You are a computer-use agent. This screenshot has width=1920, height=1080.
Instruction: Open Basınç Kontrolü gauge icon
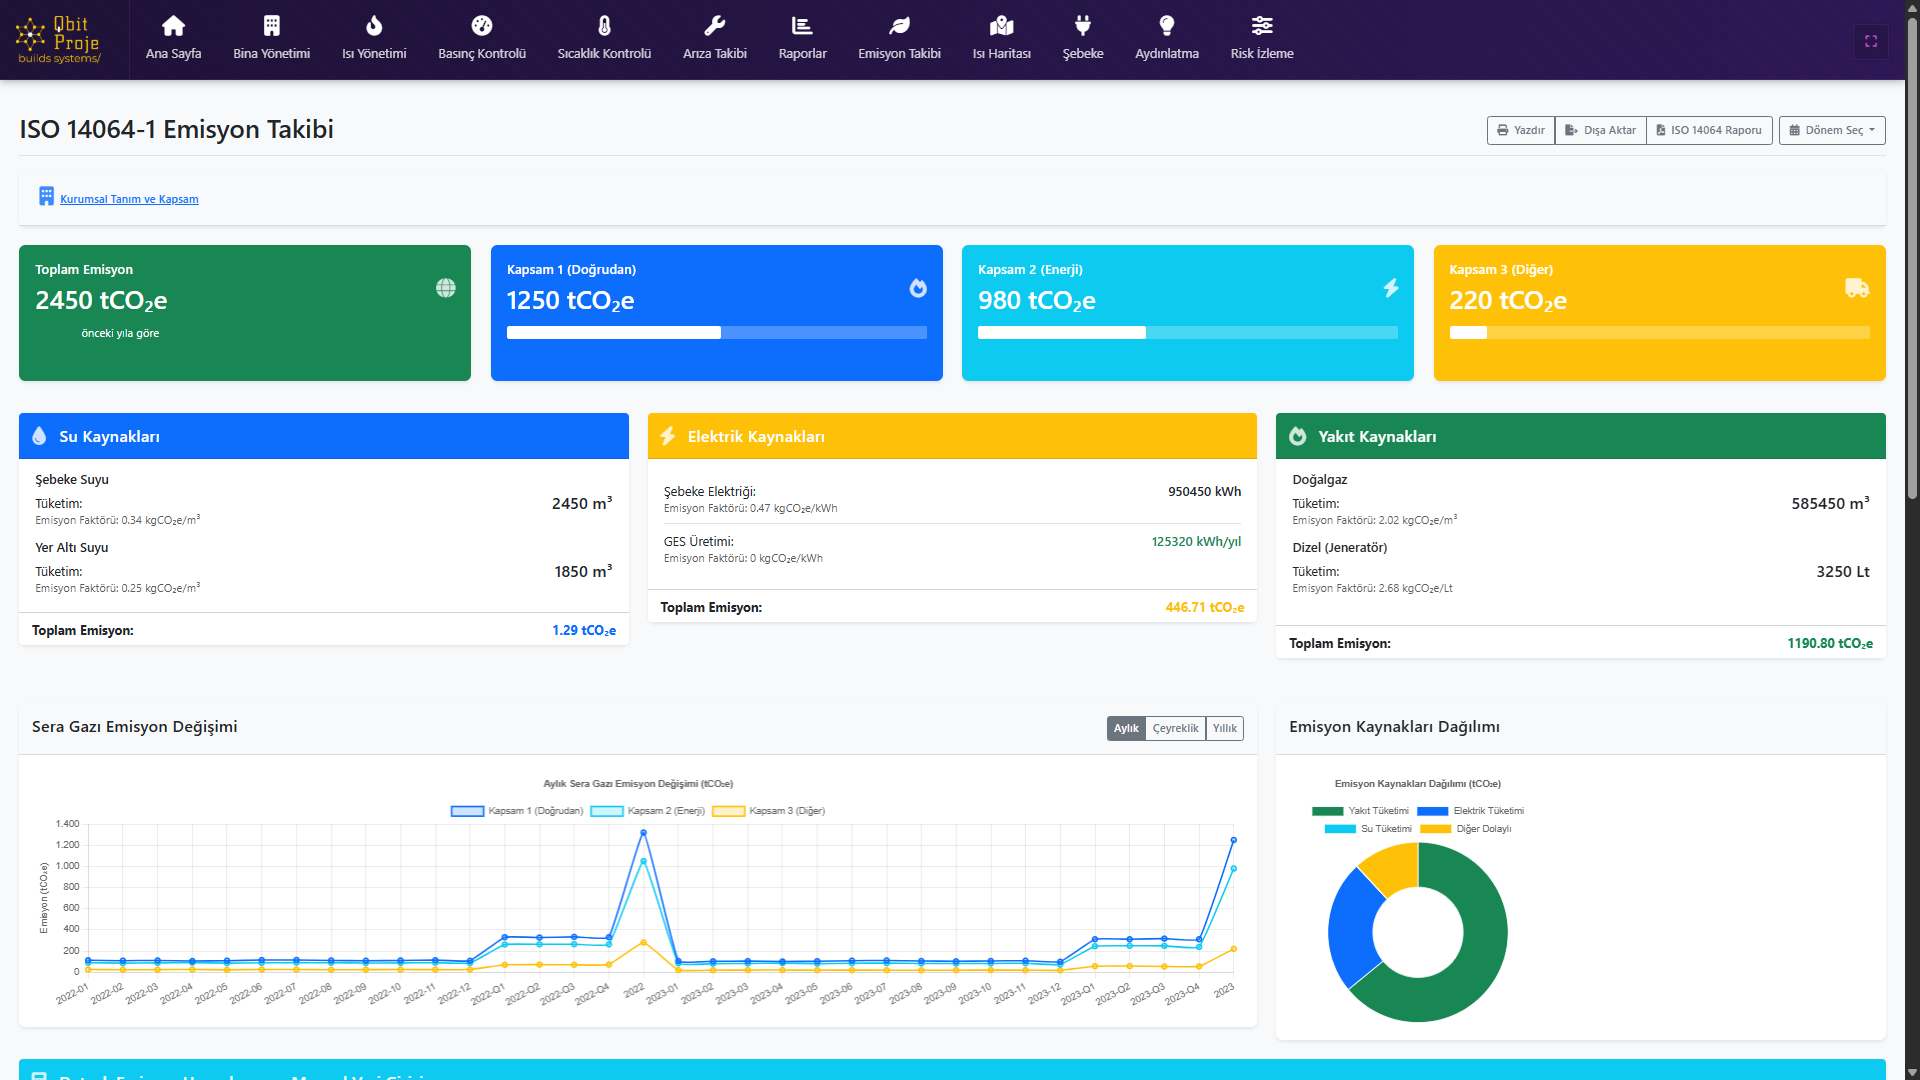[x=481, y=26]
